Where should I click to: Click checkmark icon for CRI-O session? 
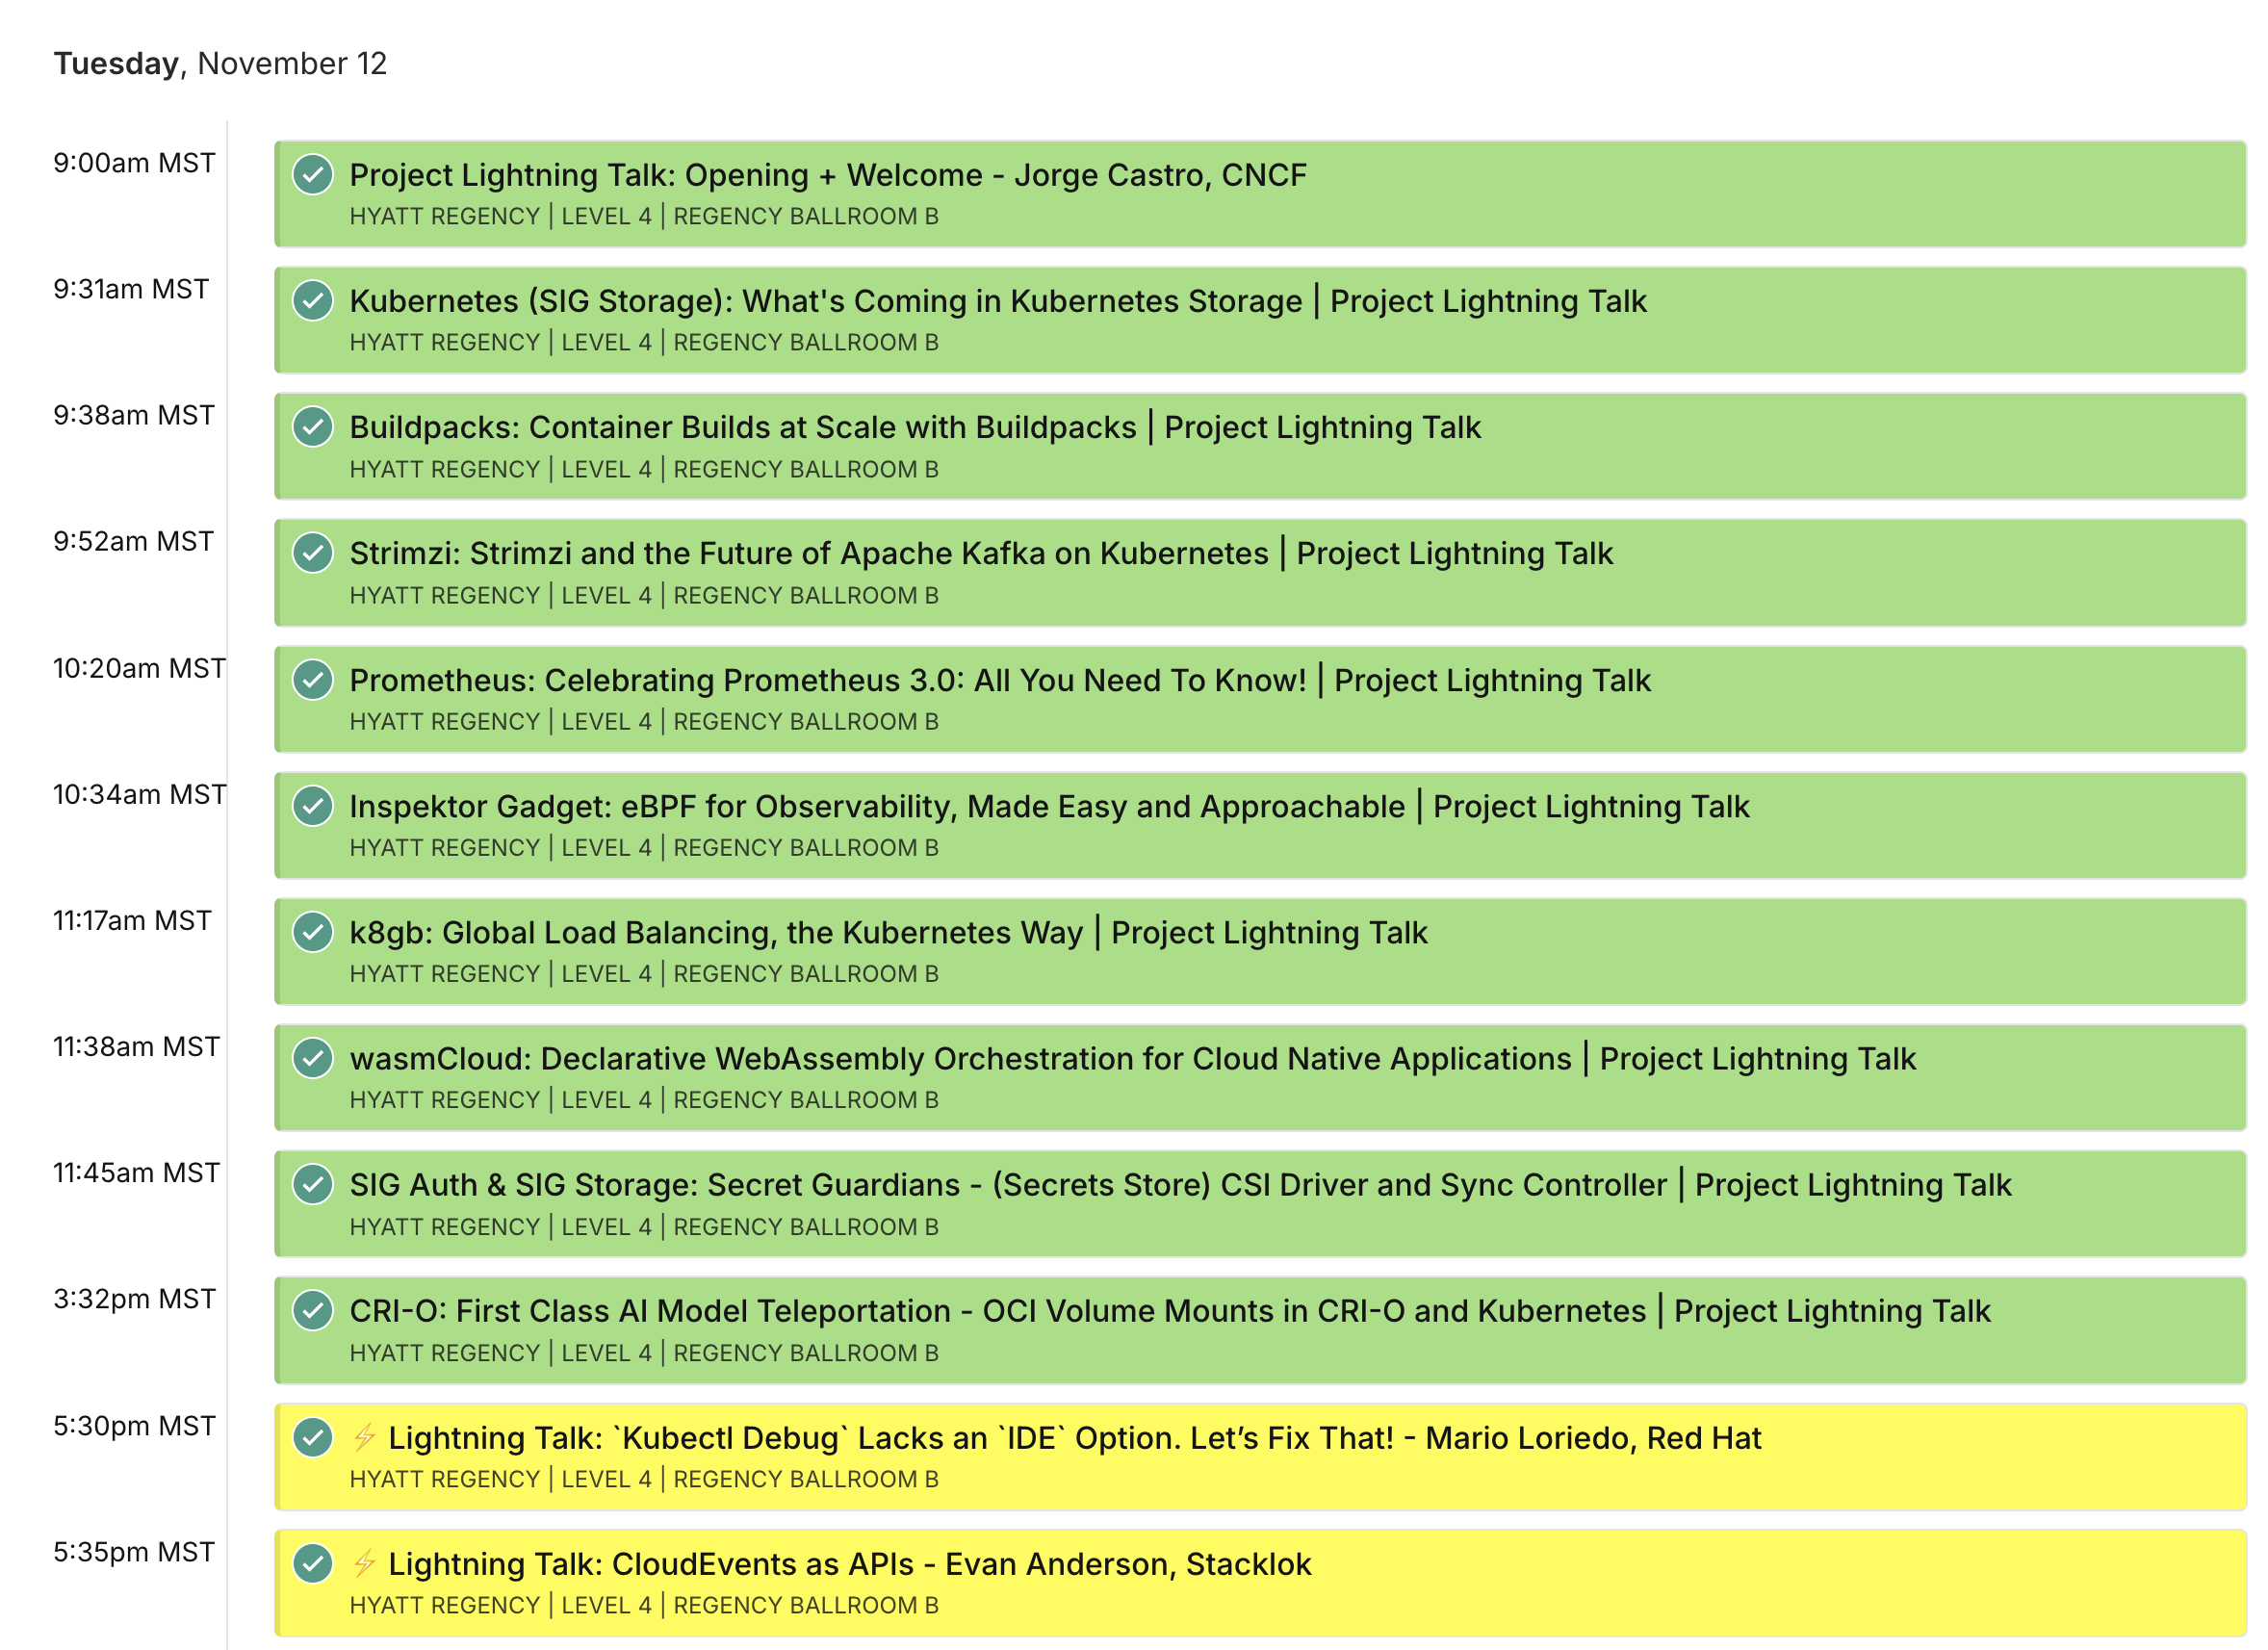click(313, 1311)
